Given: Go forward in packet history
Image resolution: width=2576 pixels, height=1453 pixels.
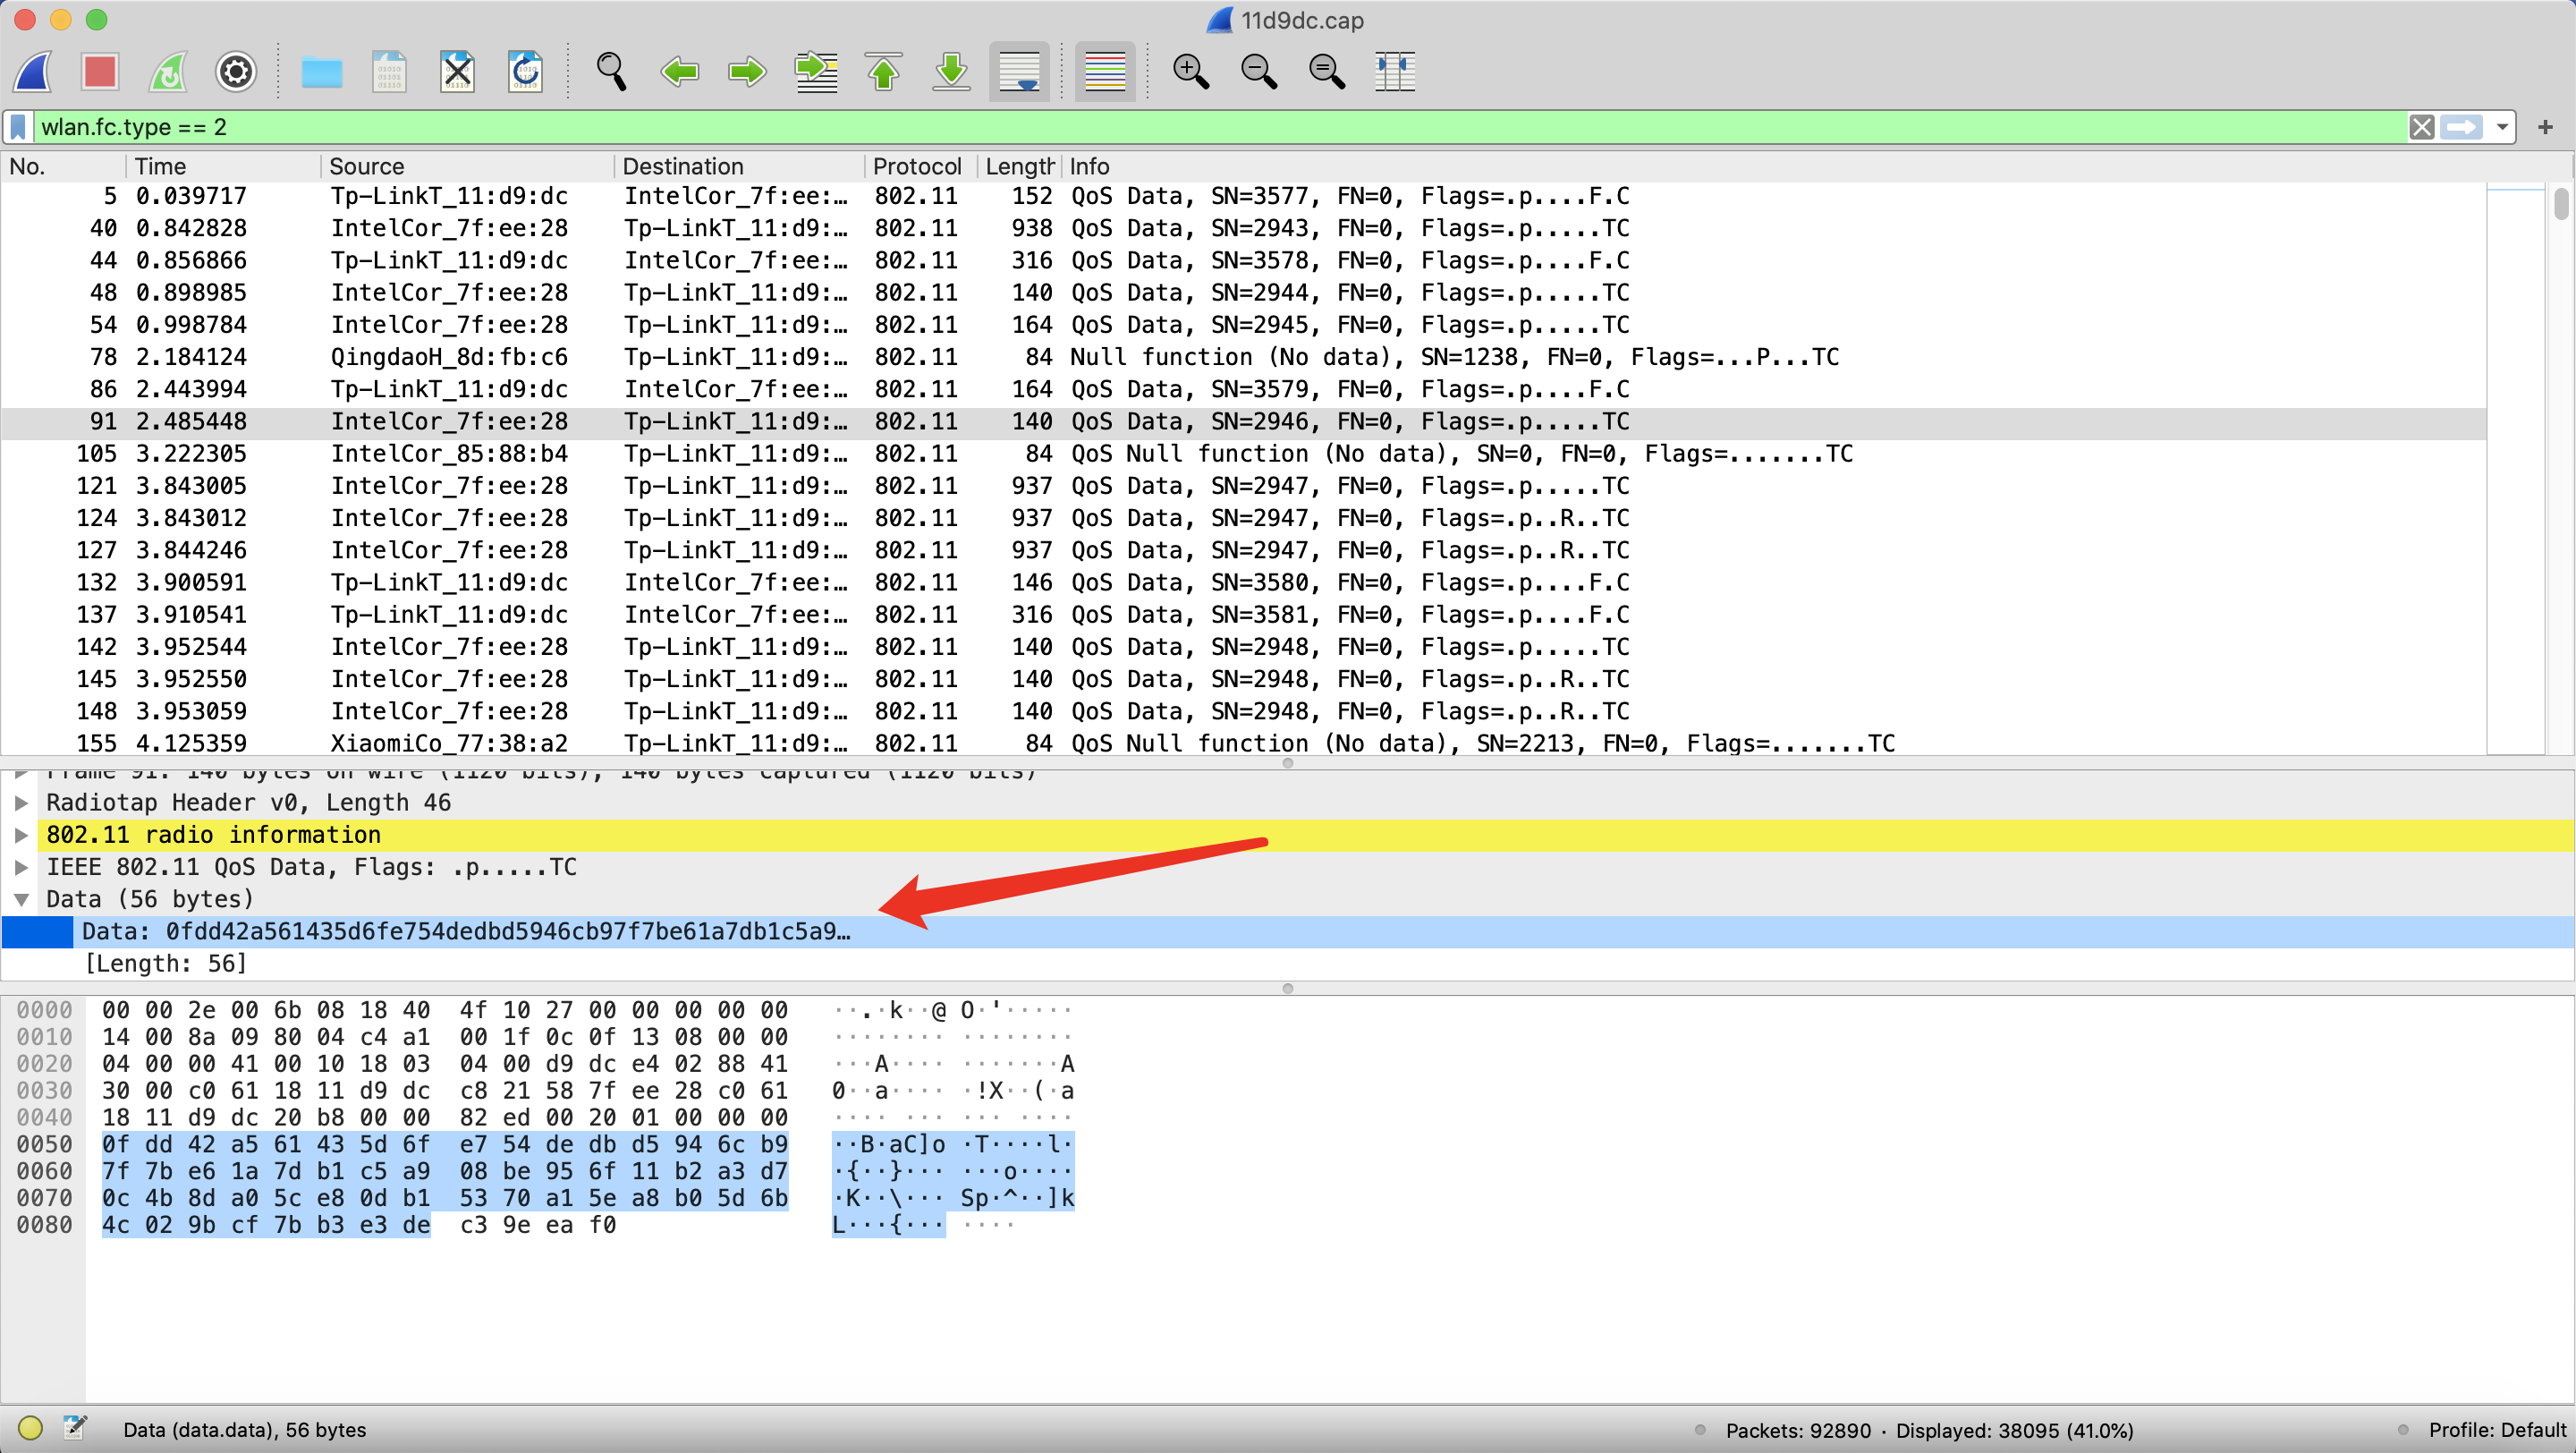Looking at the screenshot, I should click(x=747, y=72).
